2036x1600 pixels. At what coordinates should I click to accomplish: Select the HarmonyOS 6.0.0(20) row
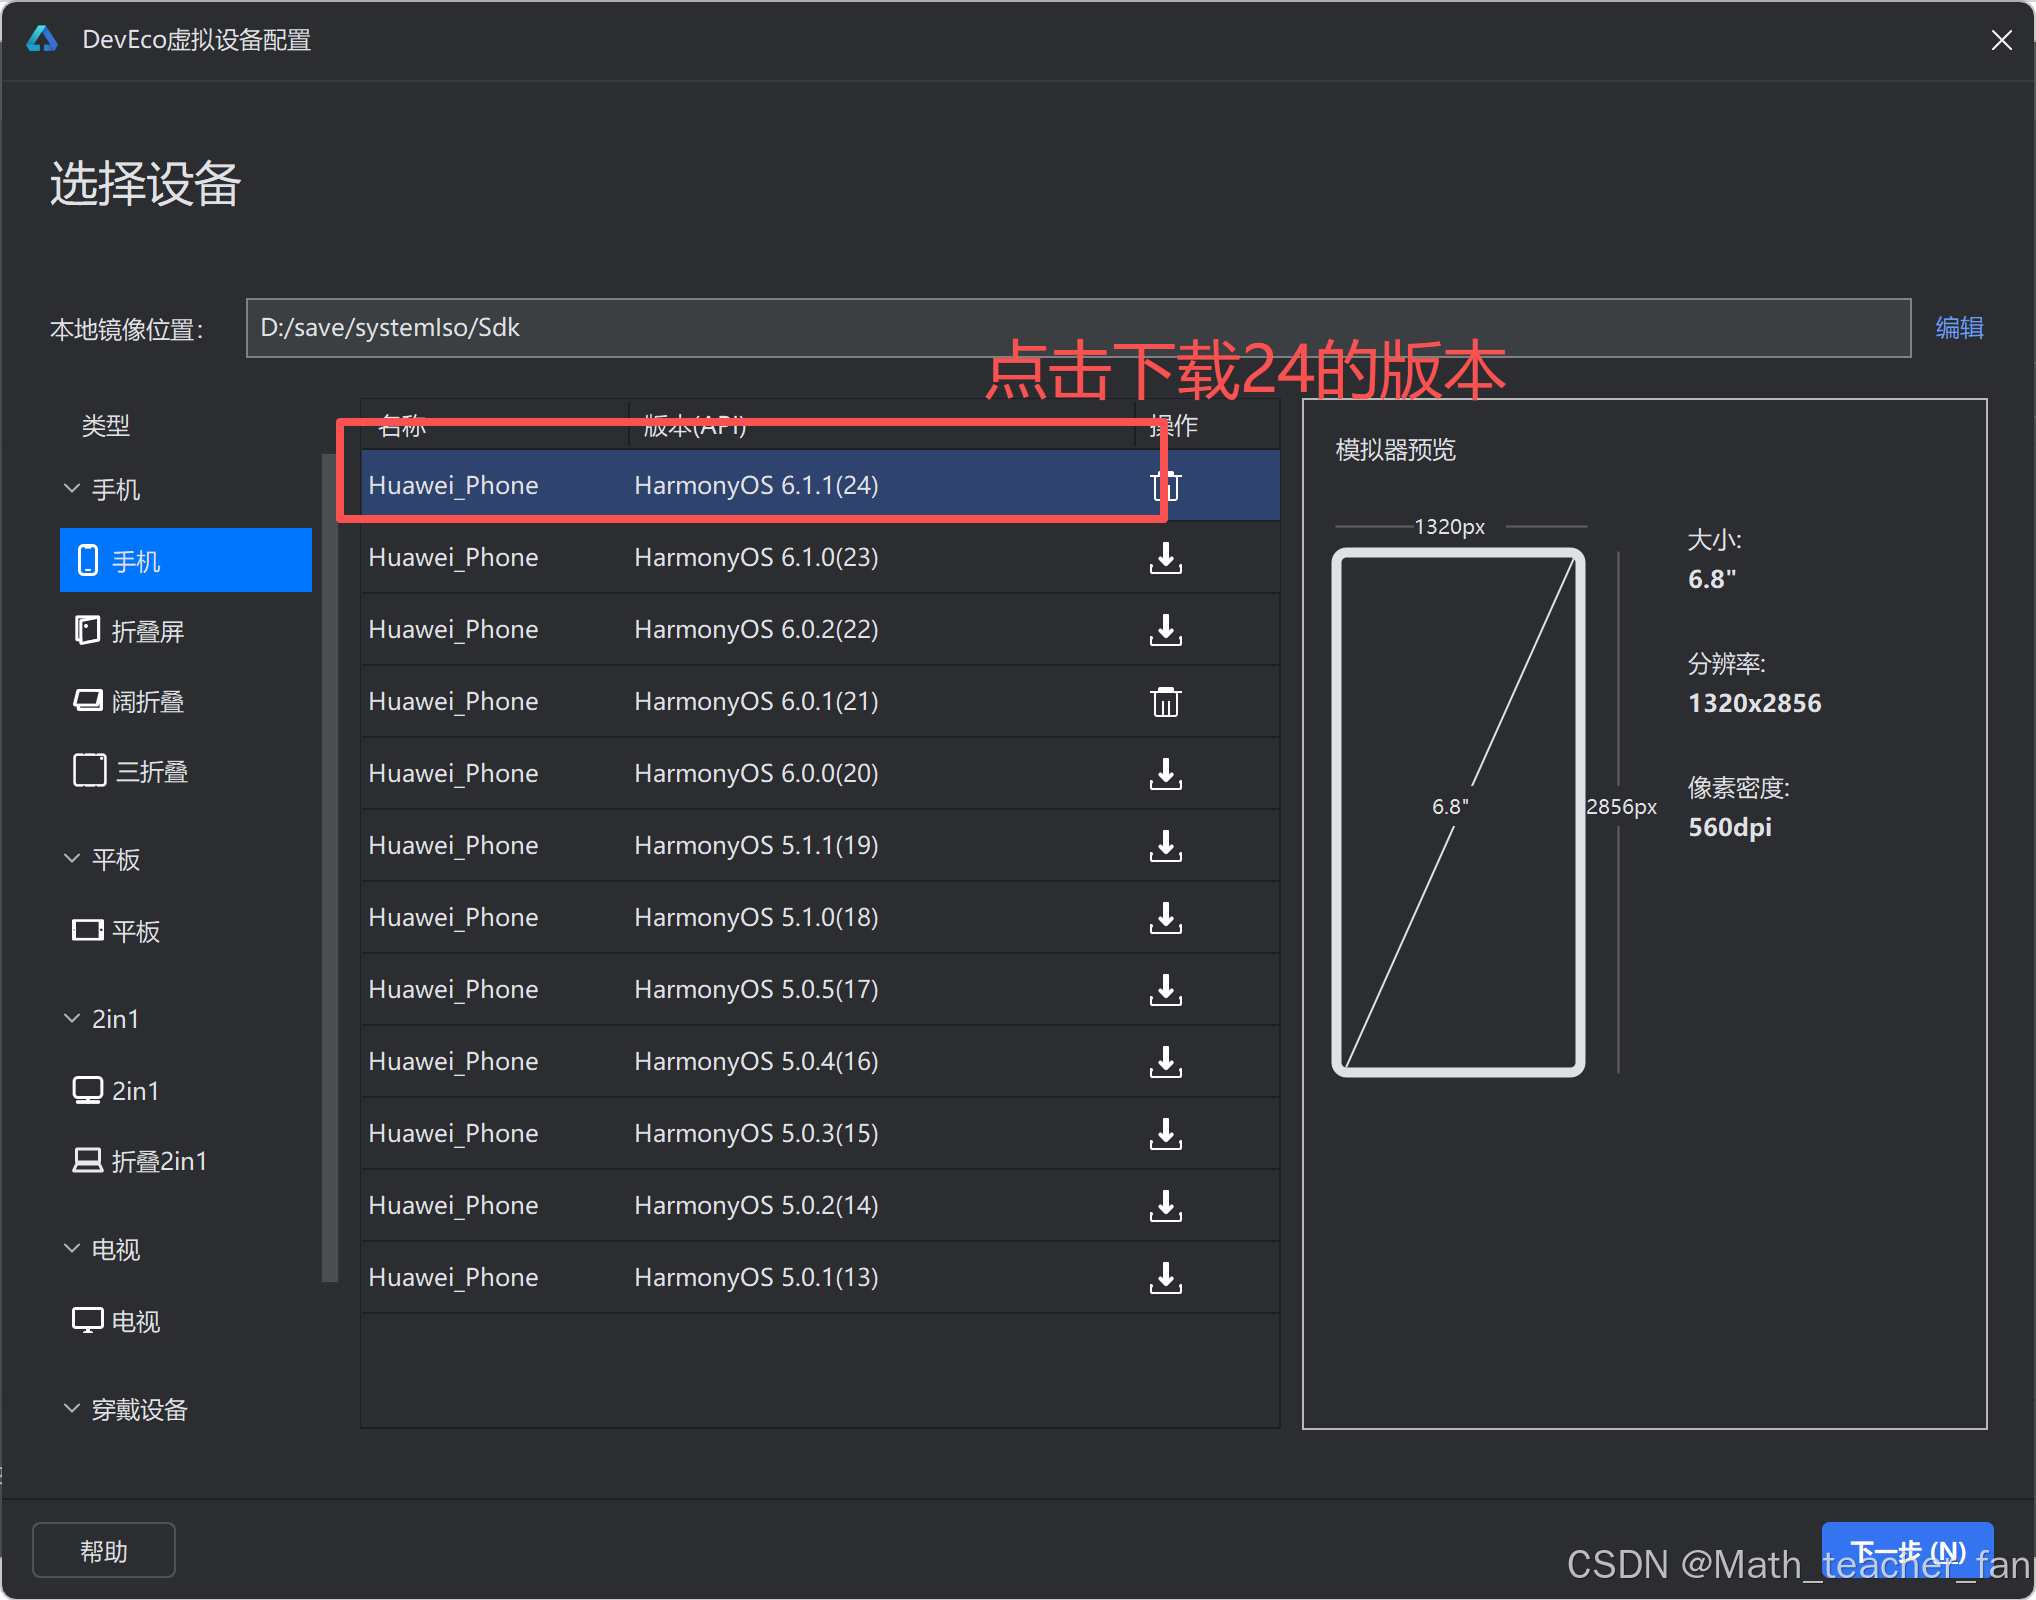pos(820,773)
